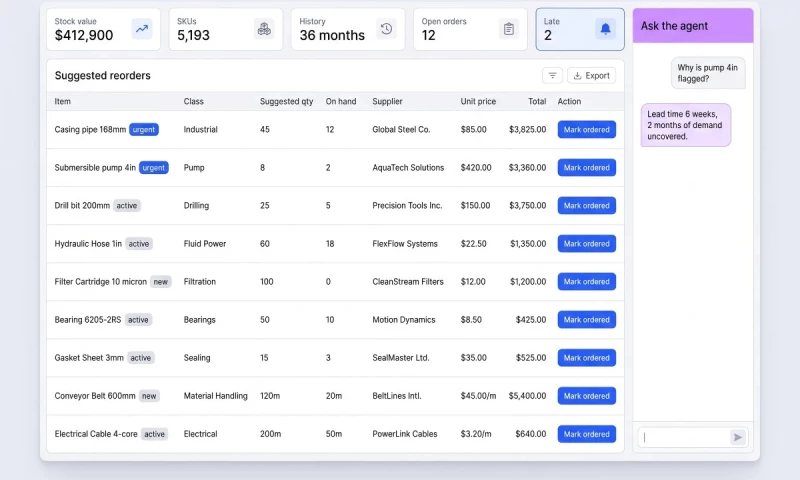The width and height of the screenshot is (800, 480).
Task: Click the urgent badge on Casing pipe 168mm
Action: click(144, 130)
